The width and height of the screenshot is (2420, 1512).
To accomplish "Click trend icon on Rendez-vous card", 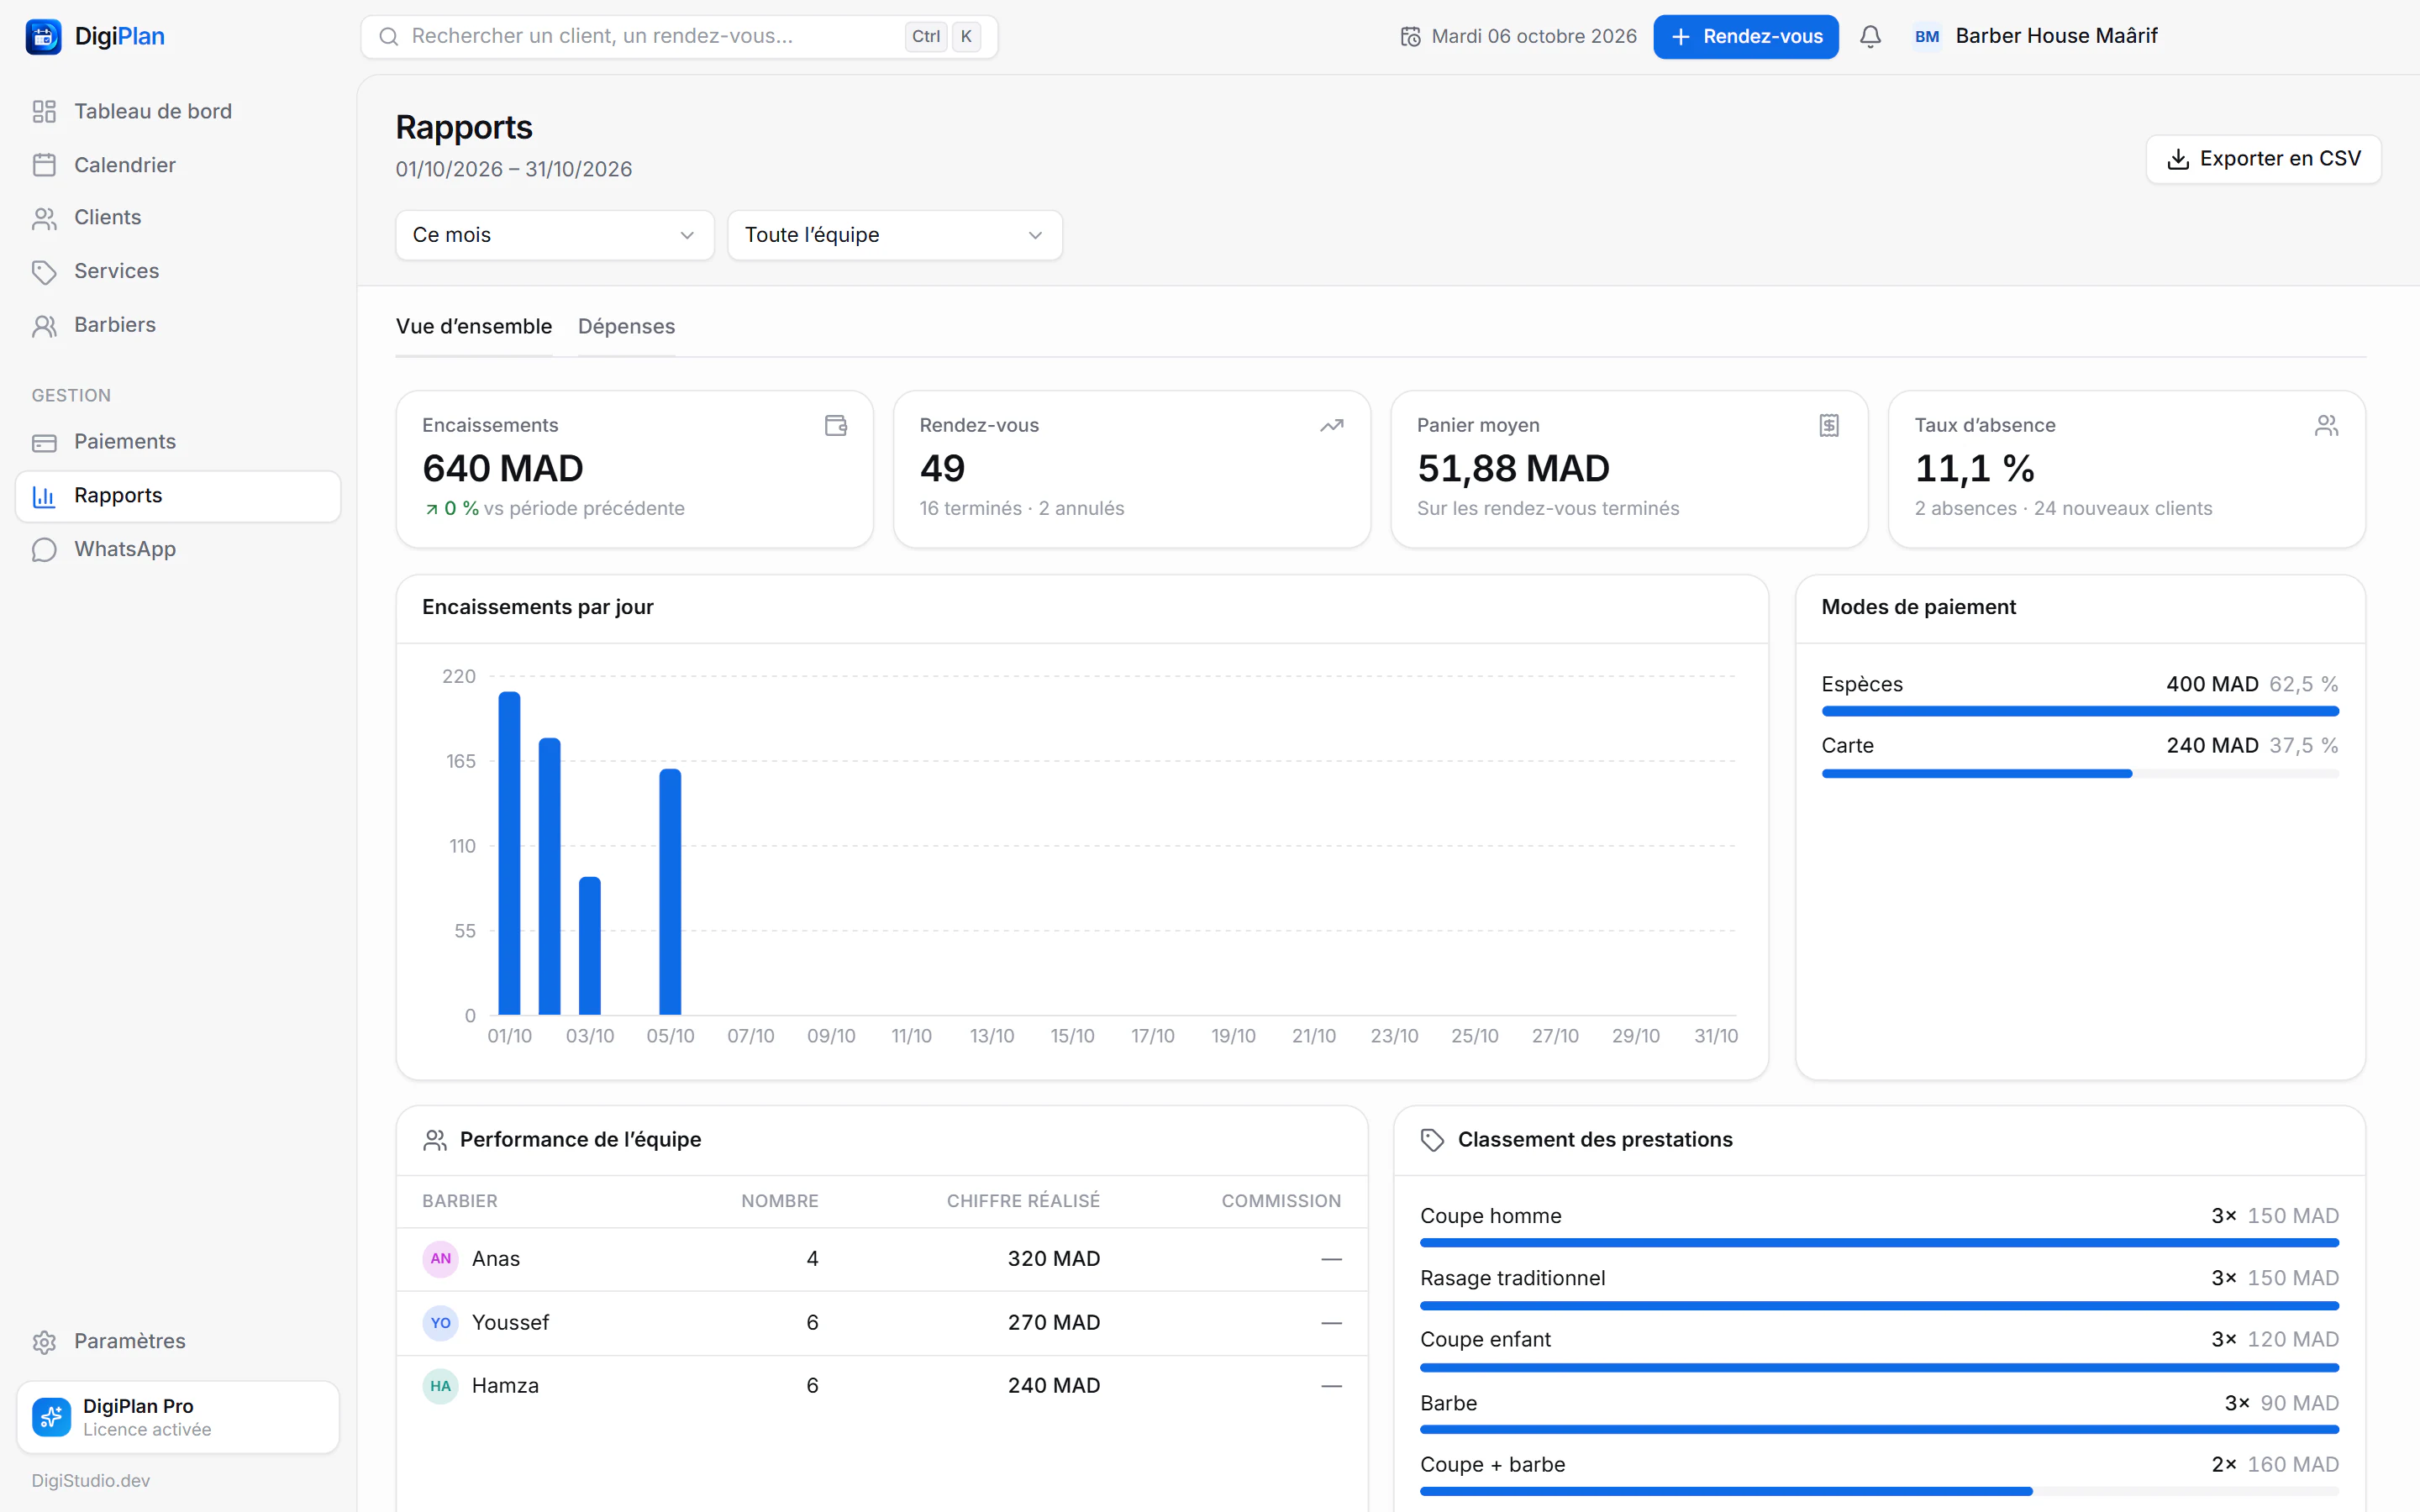I will (1331, 425).
